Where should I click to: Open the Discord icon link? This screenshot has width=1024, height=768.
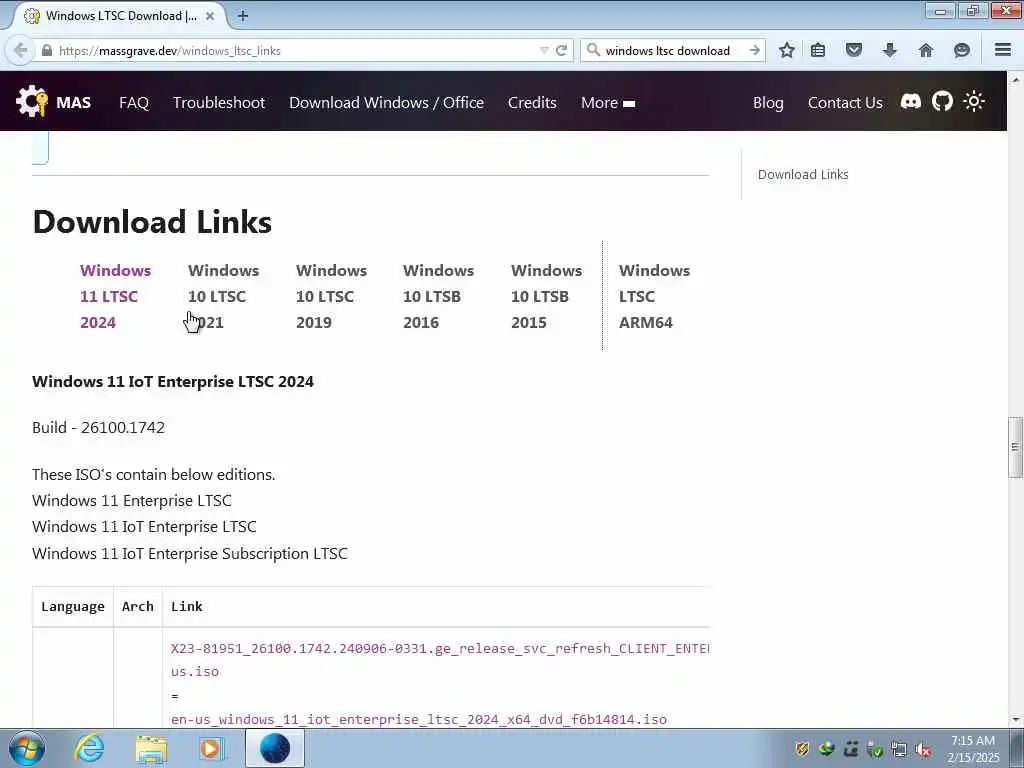(910, 102)
